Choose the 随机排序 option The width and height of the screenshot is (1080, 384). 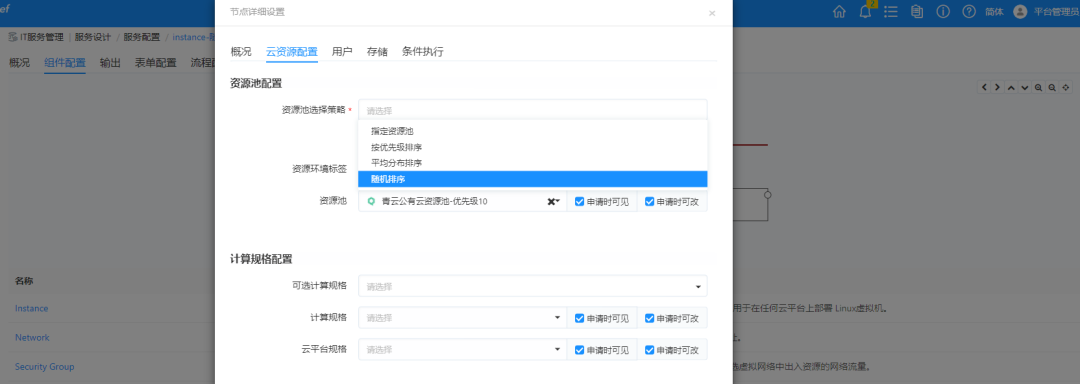tap(532, 179)
